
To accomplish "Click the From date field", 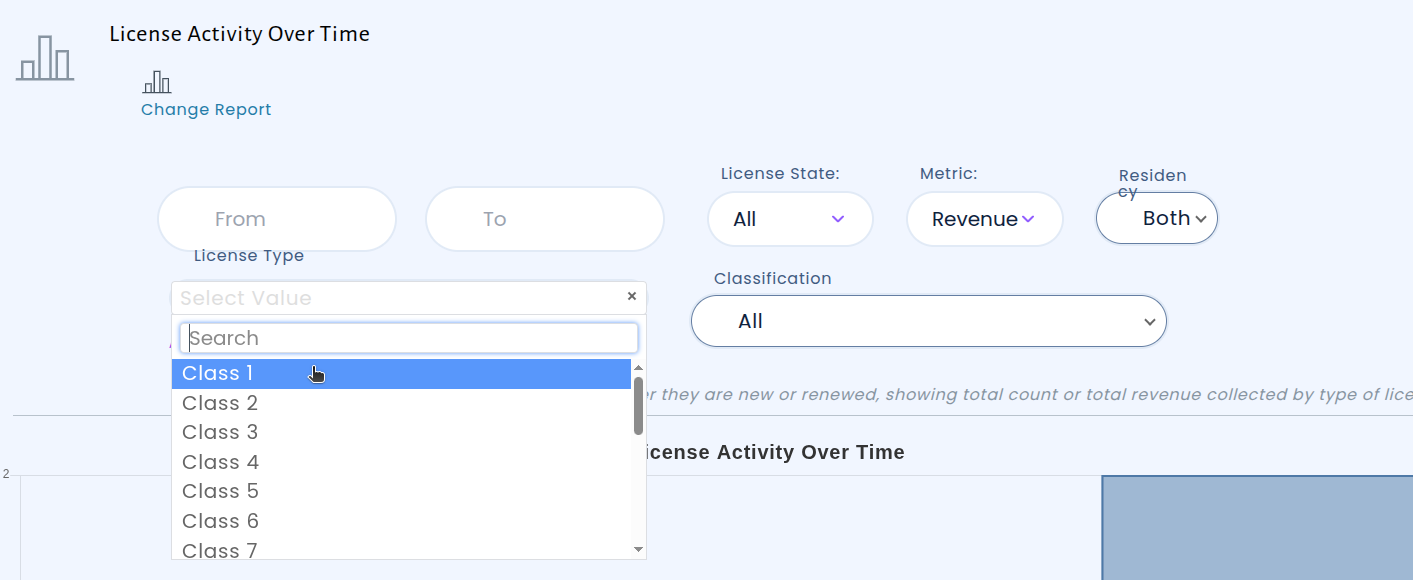I will (277, 219).
